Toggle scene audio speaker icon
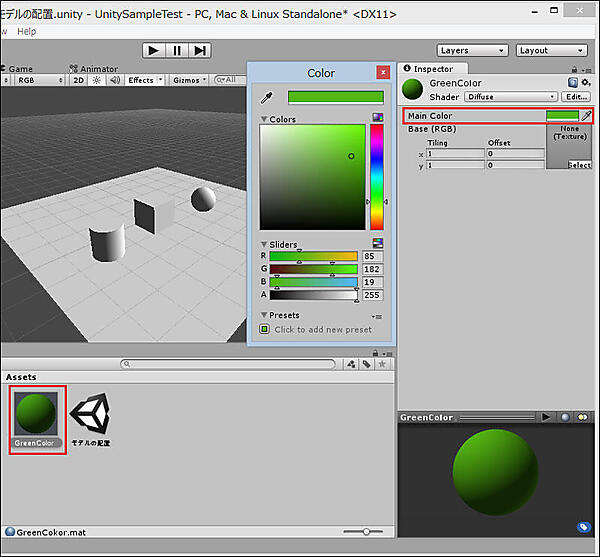The width and height of the screenshot is (600, 557). pos(114,80)
